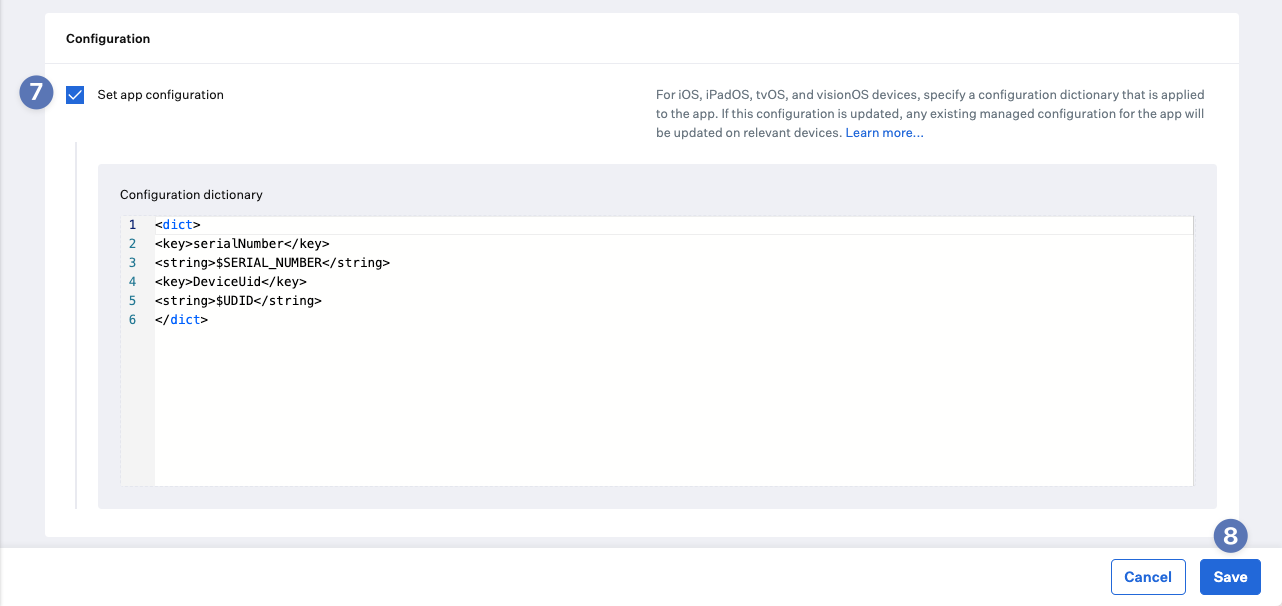Uncheck the Set app configuration checkbox
Viewport: 1282px width, 606px height.
tap(75, 95)
